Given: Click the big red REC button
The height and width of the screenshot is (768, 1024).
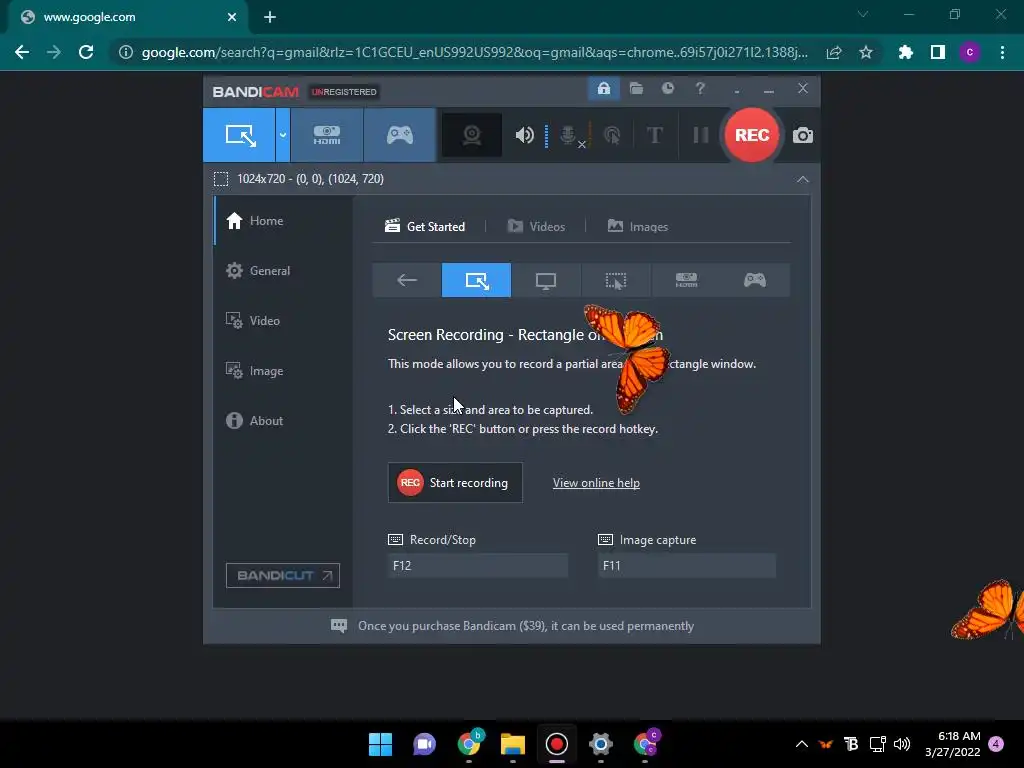Looking at the screenshot, I should click(x=752, y=135).
